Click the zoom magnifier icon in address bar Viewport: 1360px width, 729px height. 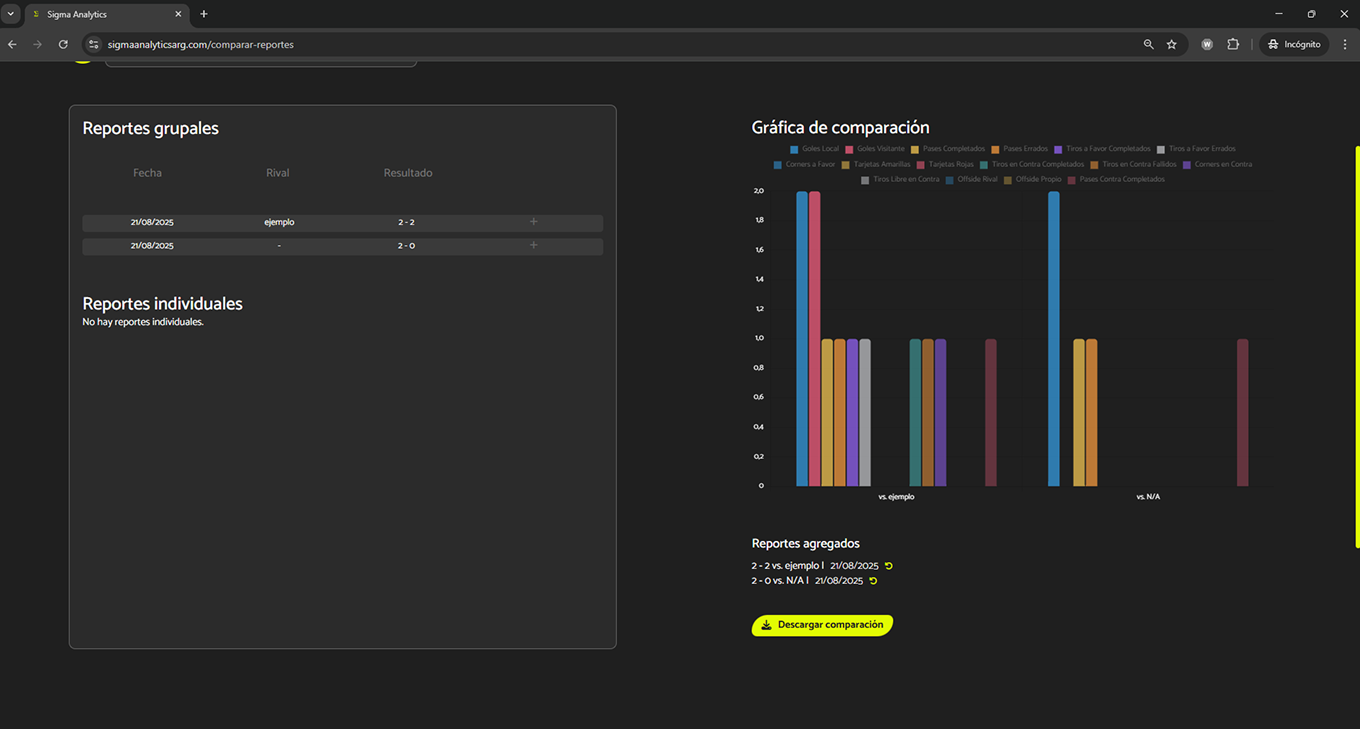click(x=1148, y=44)
